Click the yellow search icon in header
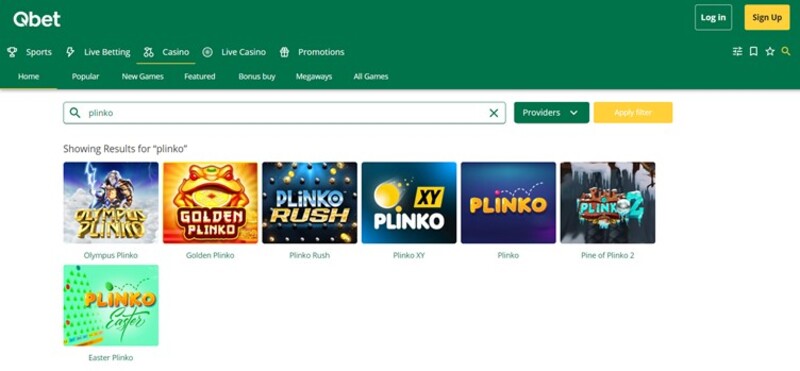 pos(786,51)
